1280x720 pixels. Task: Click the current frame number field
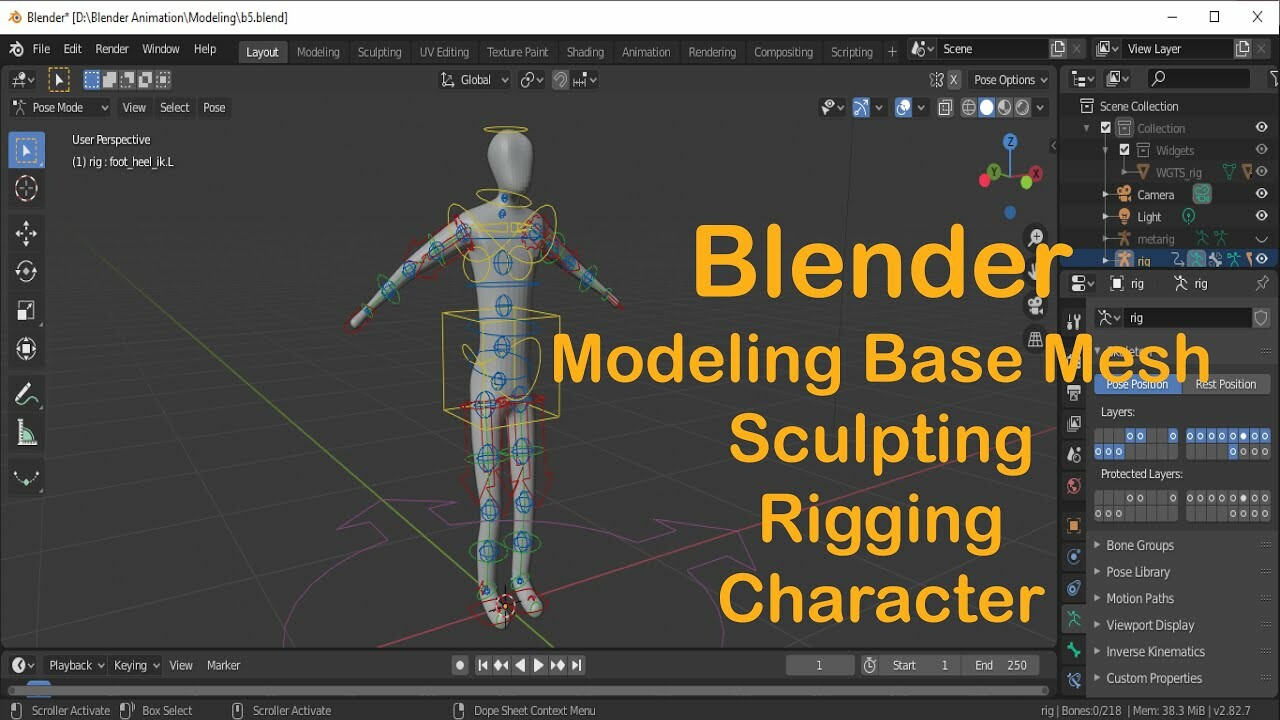820,665
